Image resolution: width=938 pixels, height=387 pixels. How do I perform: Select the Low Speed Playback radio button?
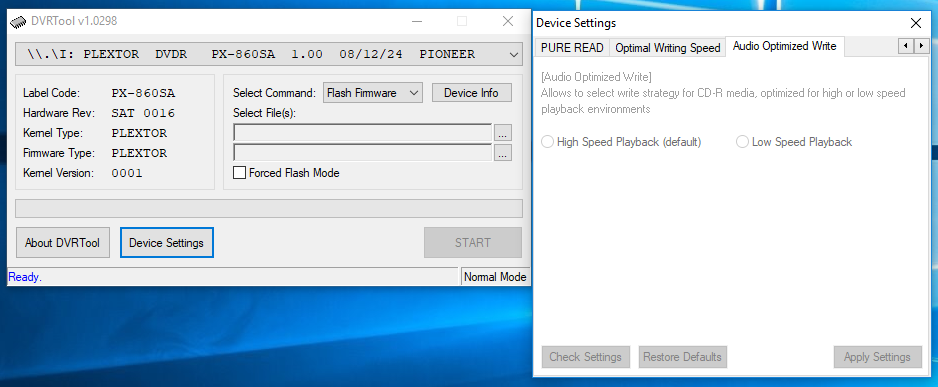(x=794, y=142)
